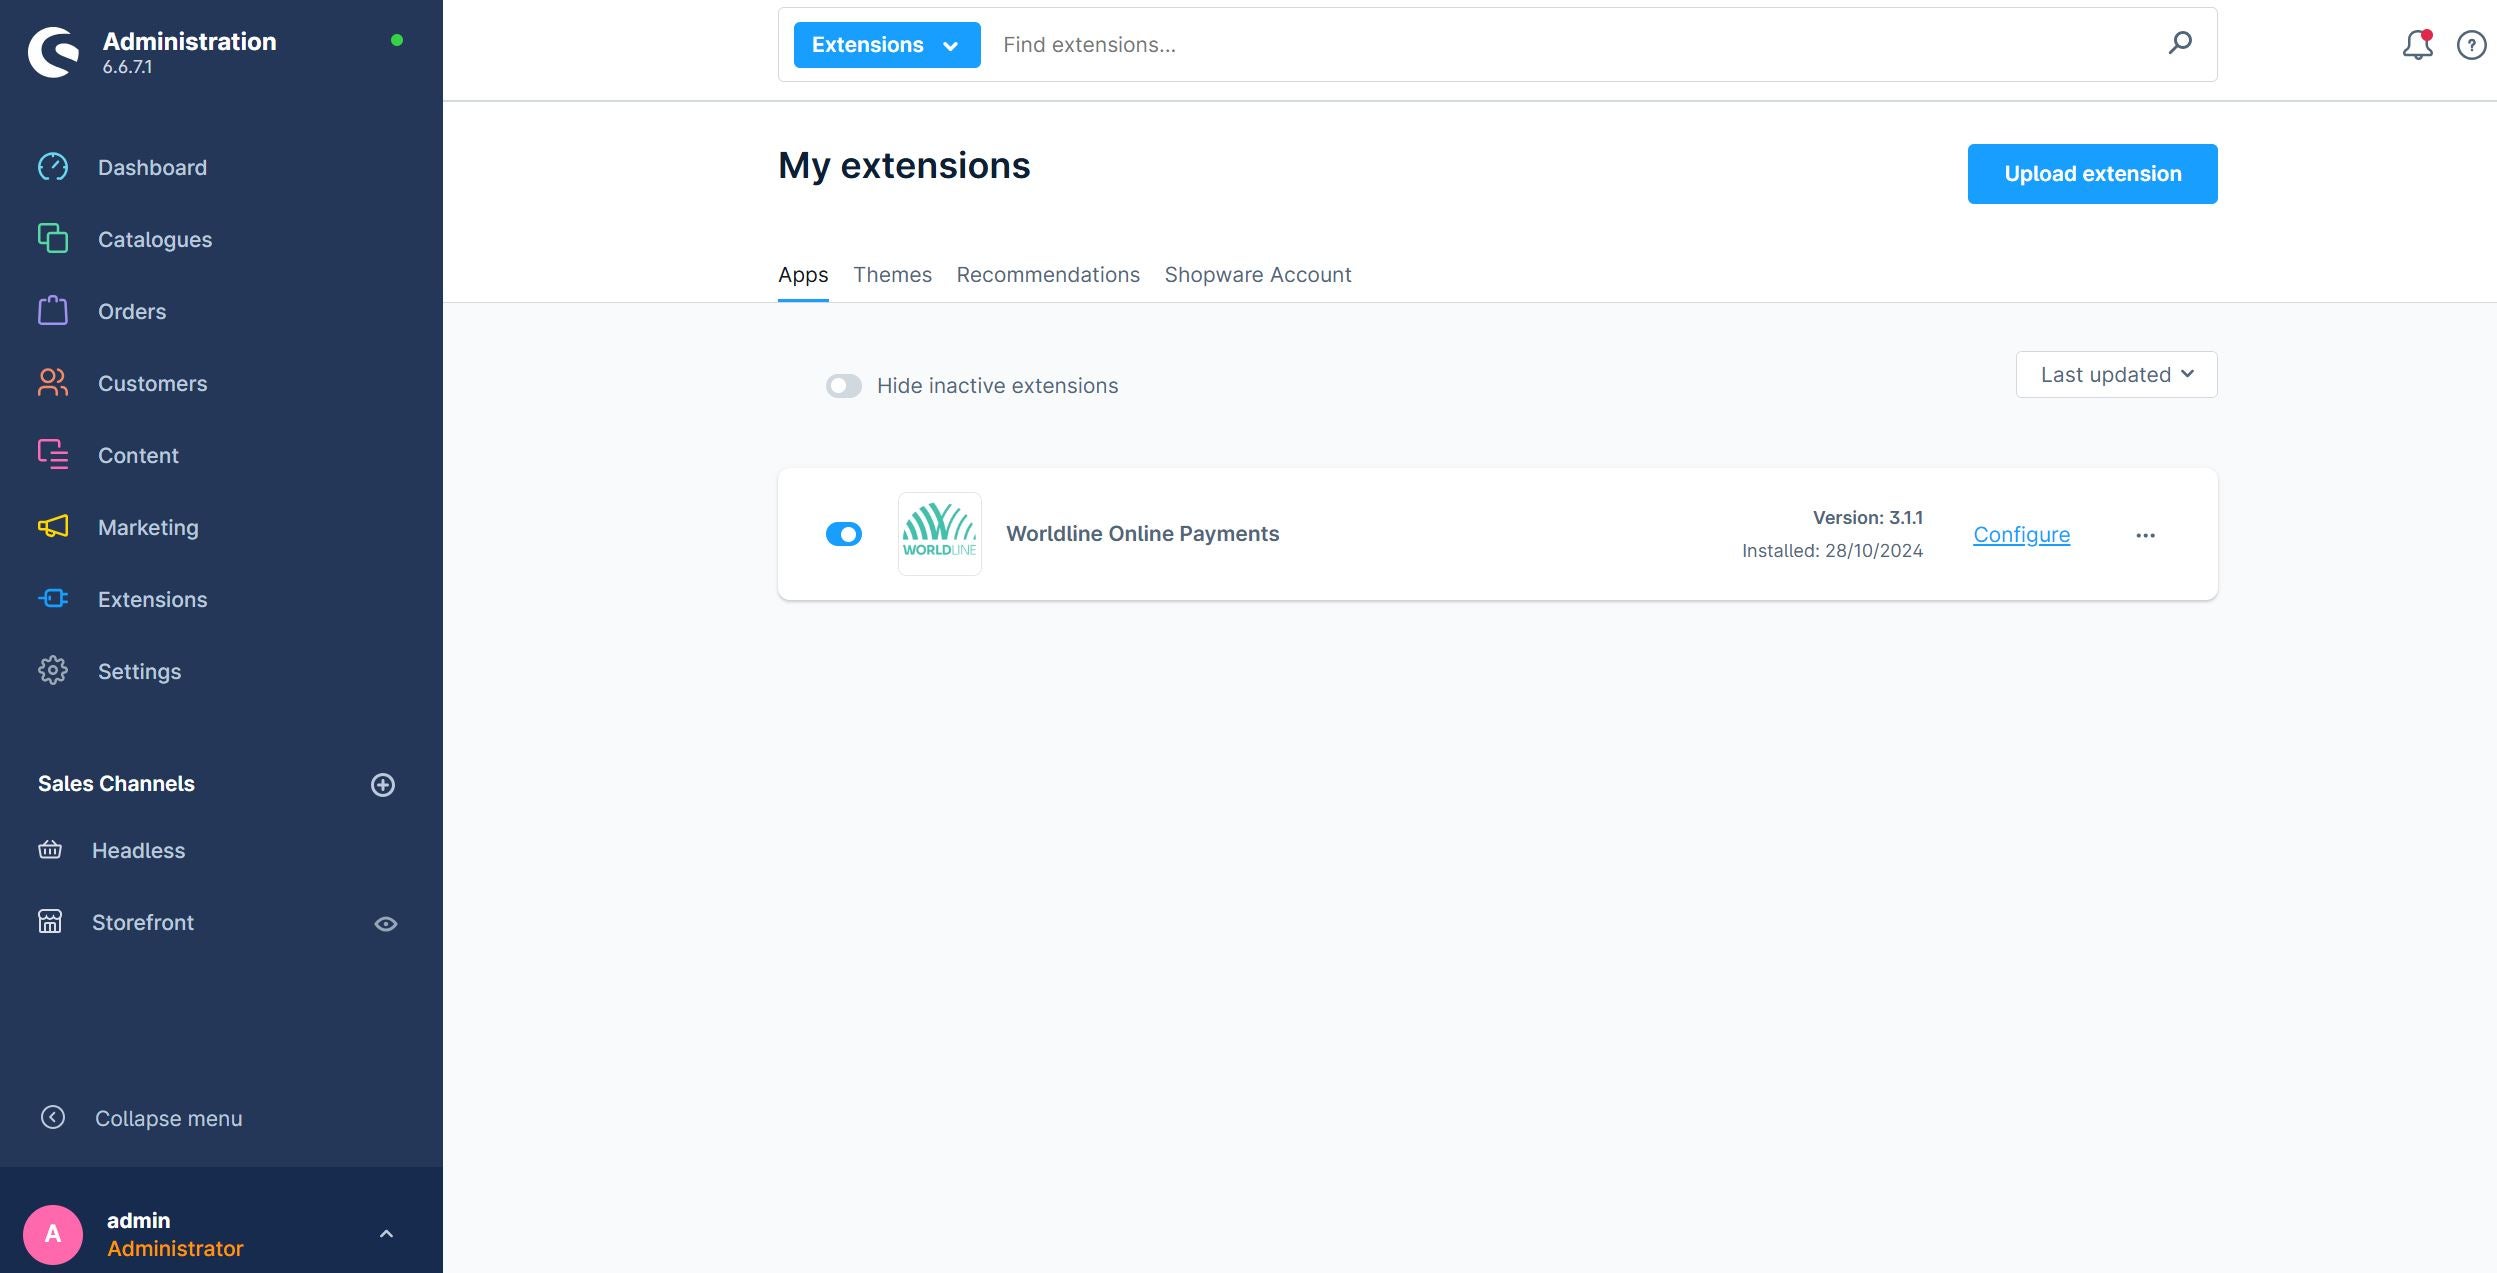The height and width of the screenshot is (1273, 2497).
Task: Open Dashboard from the sidebar icon
Action: (53, 167)
